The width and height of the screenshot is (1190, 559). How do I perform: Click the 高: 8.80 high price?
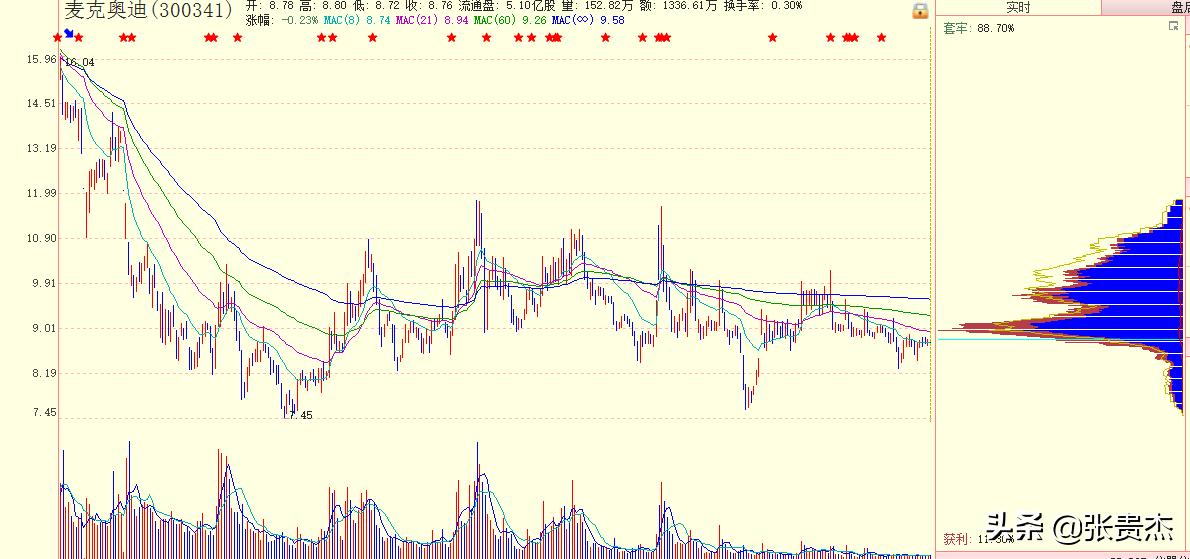pos(323,5)
